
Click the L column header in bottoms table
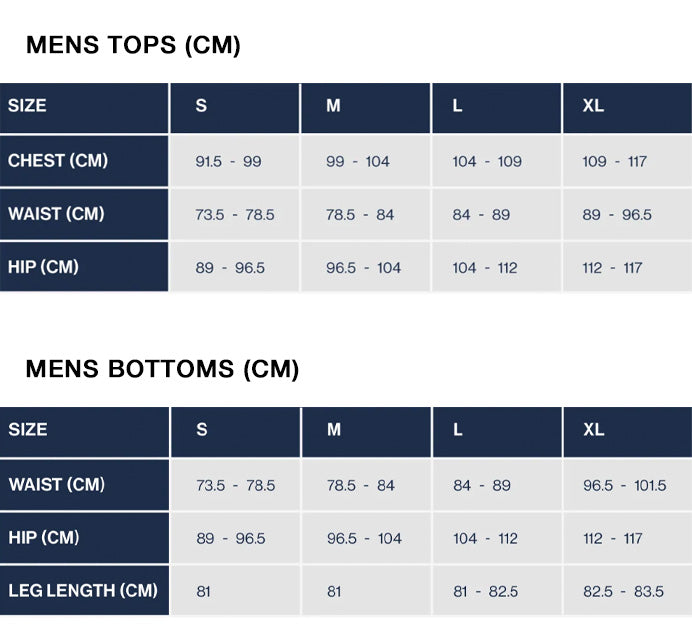(497, 432)
